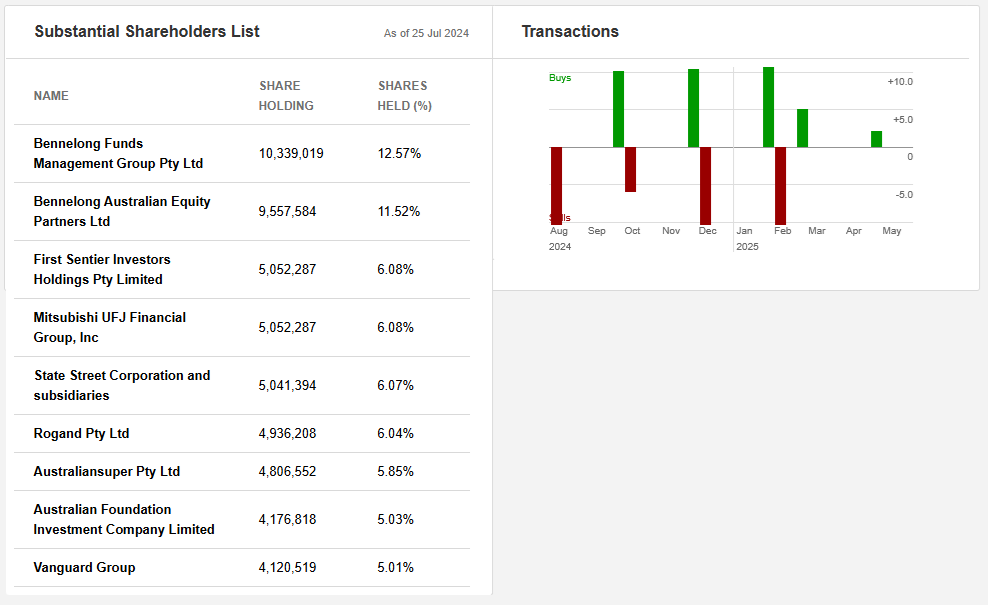Sort by SHARE HOLDING column header
Viewport: 988px width, 605px height.
point(286,96)
